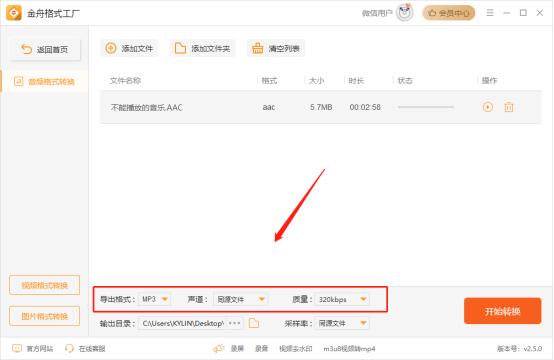
Task: Click the 录屏 screen recording link
Action: click(237, 349)
